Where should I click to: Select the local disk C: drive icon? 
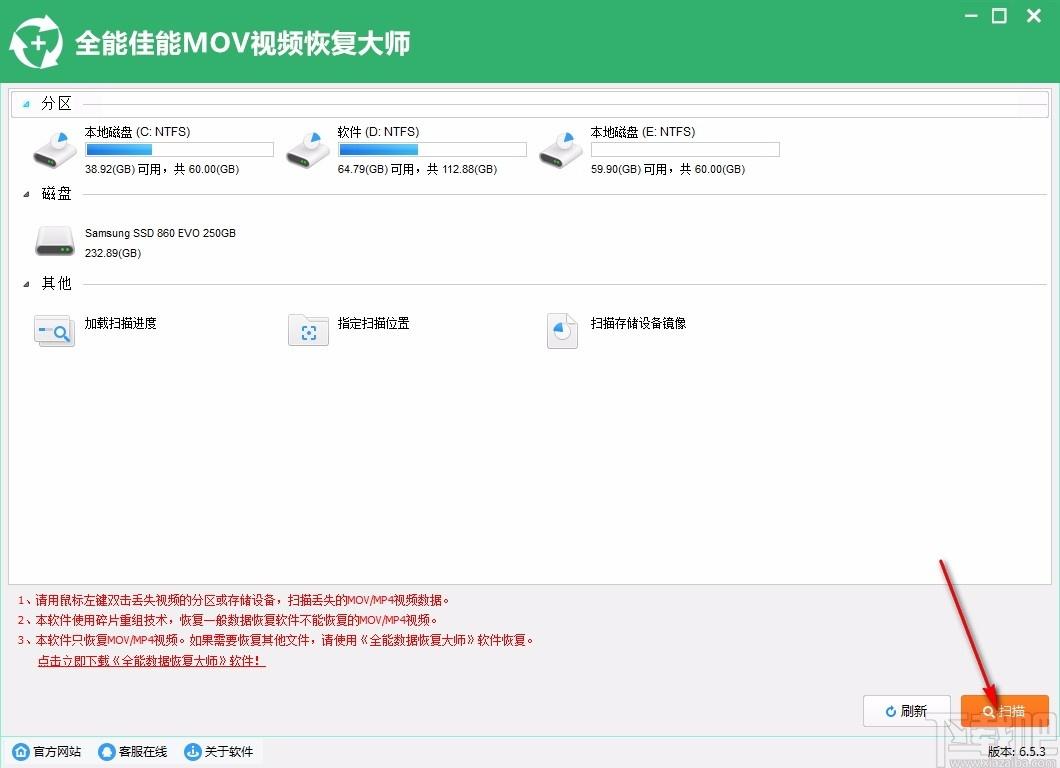coord(55,150)
